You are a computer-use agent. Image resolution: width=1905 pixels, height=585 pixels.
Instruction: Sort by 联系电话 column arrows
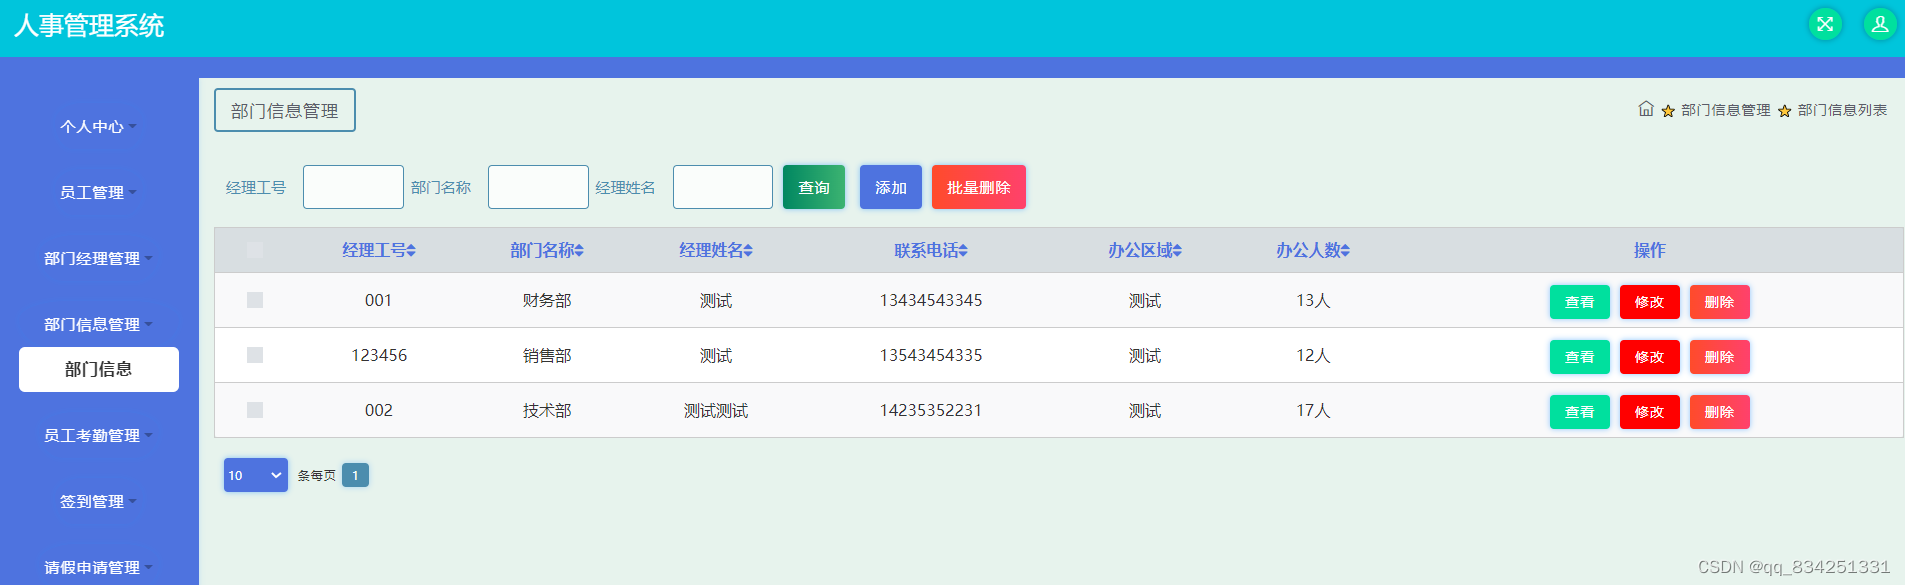(x=963, y=250)
